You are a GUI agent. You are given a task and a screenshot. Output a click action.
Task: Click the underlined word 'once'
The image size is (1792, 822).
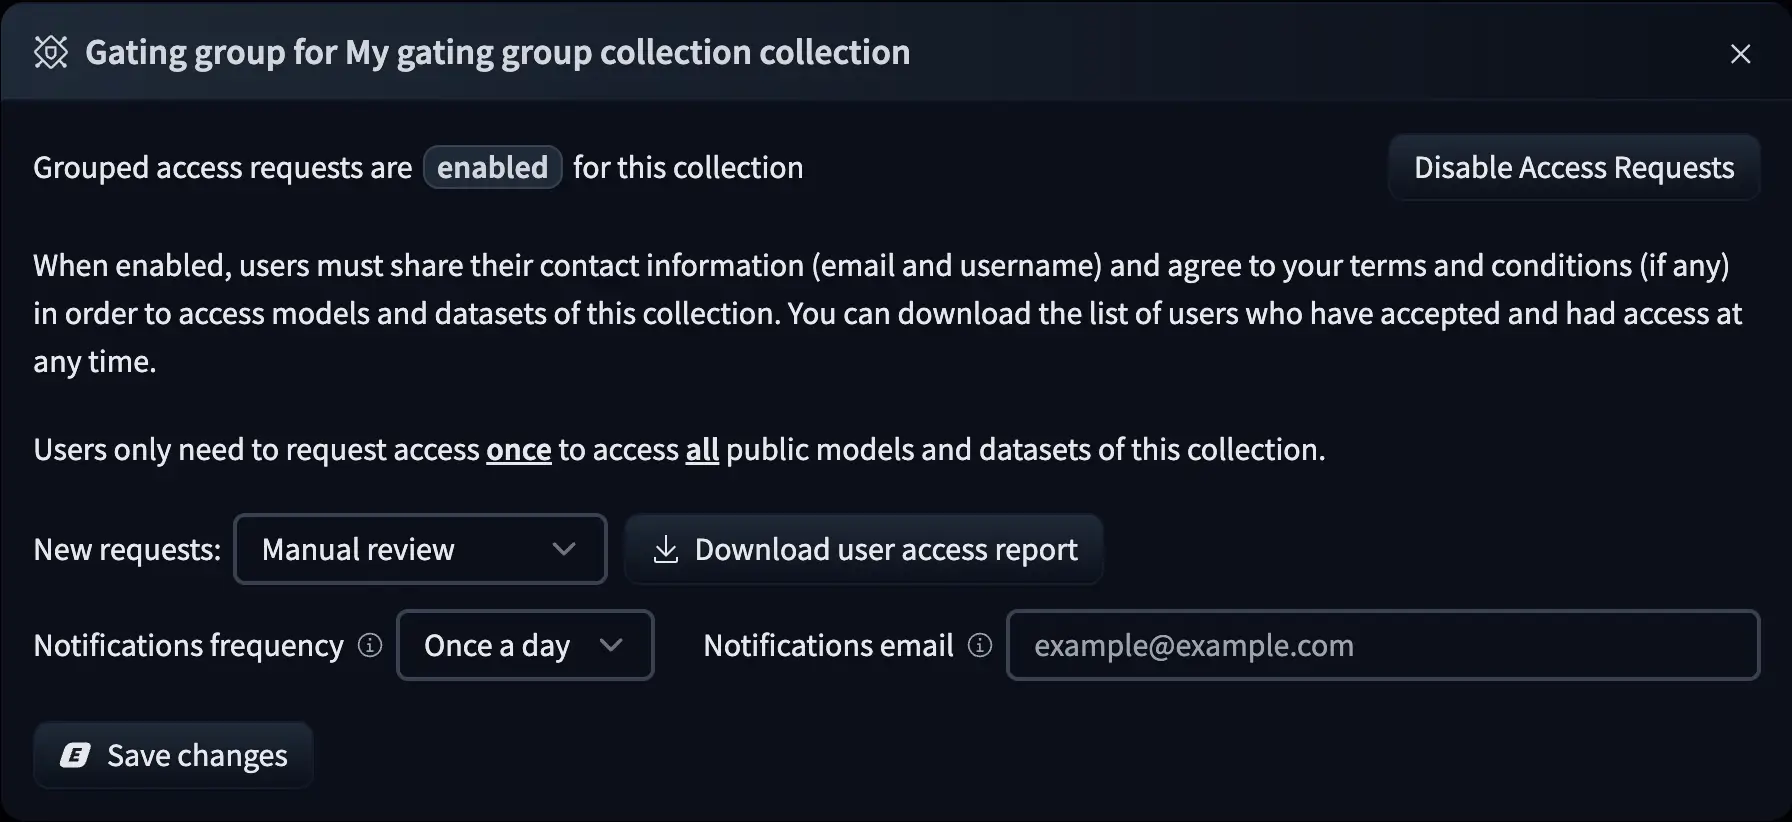(x=518, y=449)
